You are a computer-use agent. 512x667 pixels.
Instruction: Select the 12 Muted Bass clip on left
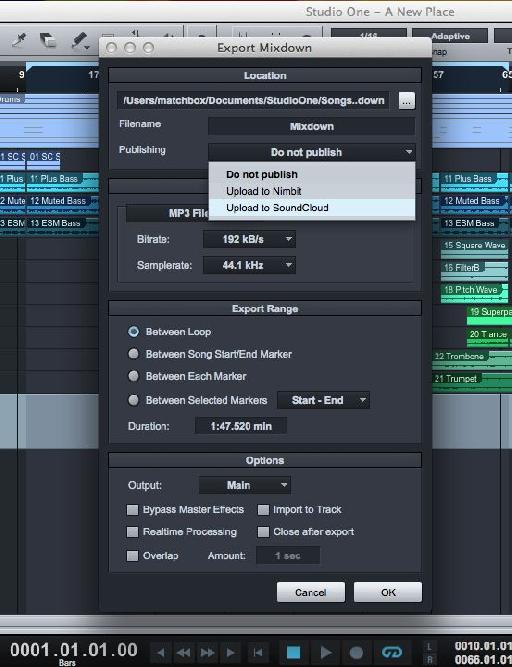[x=63, y=203]
